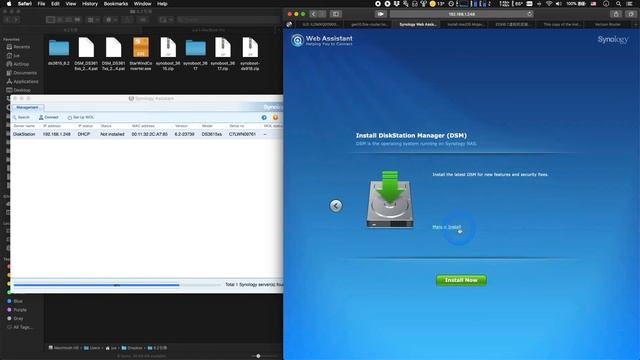
Task: Switch to the Verizon Router tab
Action: point(608,24)
